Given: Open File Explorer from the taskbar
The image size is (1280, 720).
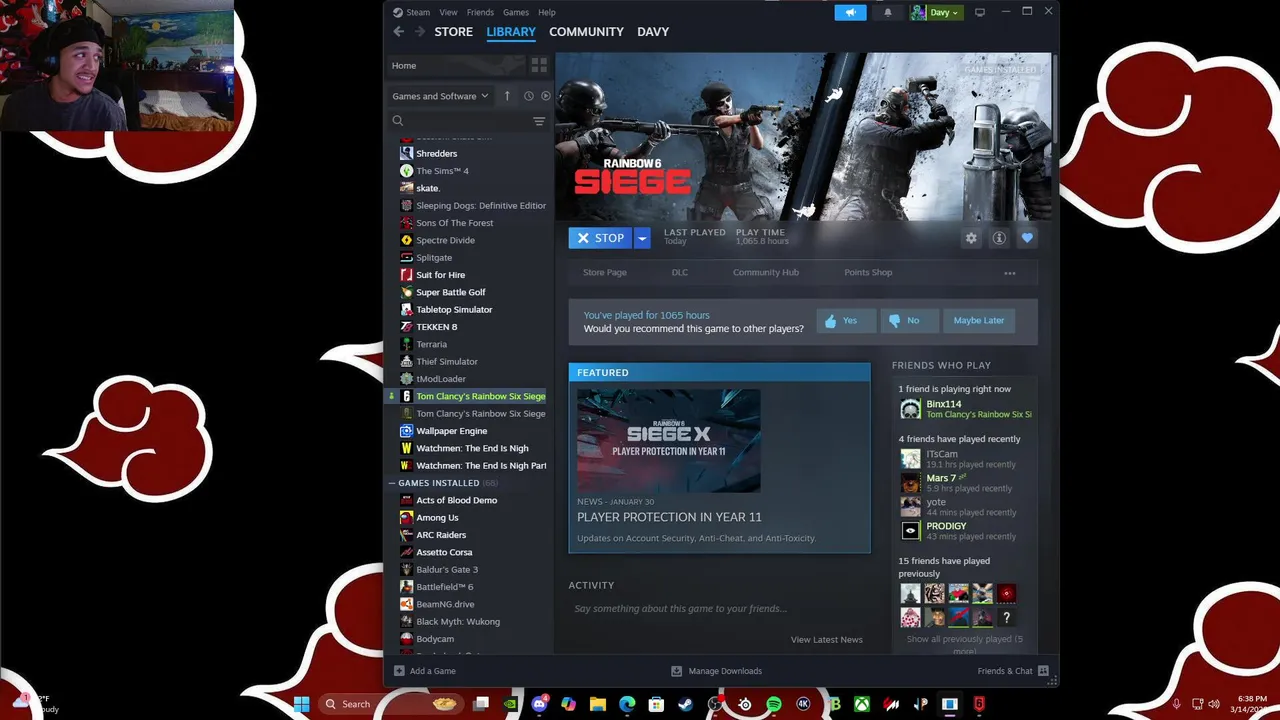Looking at the screenshot, I should [x=598, y=704].
